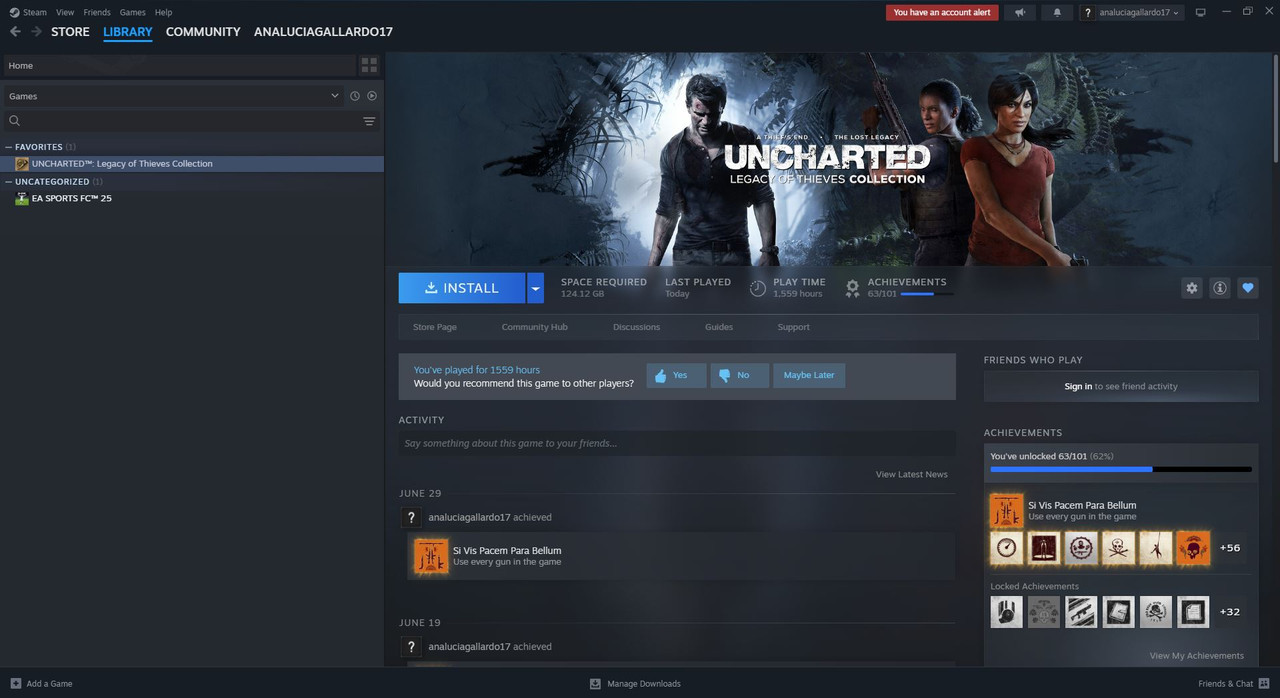Open install options dropdown arrow
The image size is (1280, 698).
coord(536,288)
